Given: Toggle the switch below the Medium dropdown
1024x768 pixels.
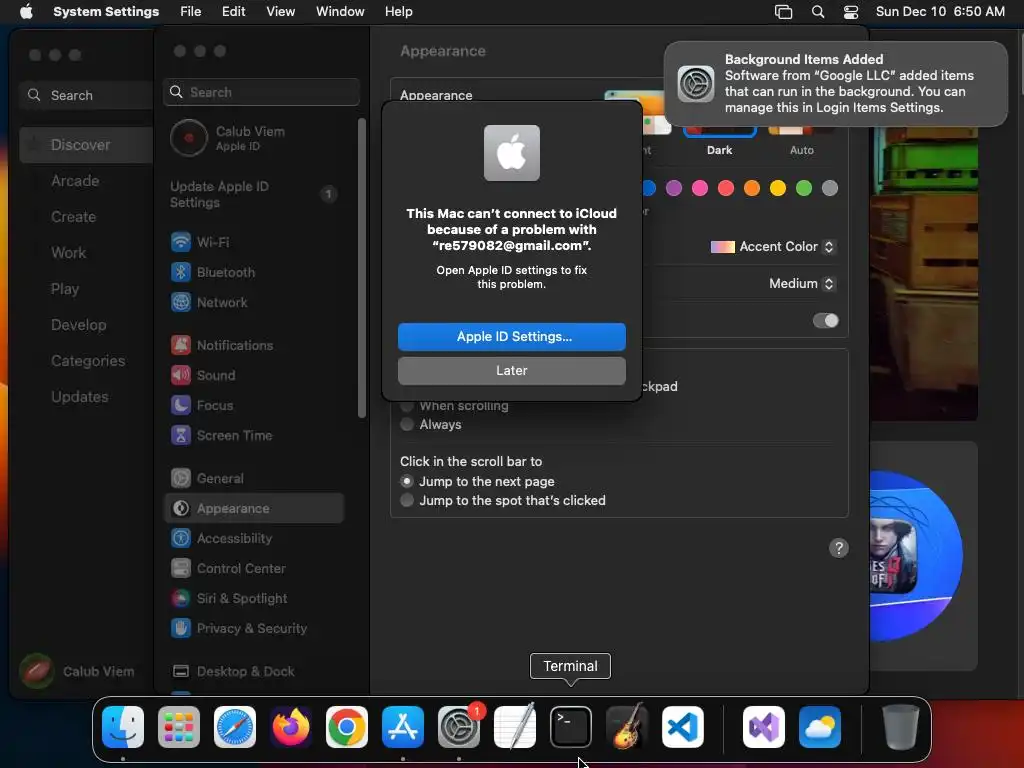Looking at the screenshot, I should tap(825, 321).
